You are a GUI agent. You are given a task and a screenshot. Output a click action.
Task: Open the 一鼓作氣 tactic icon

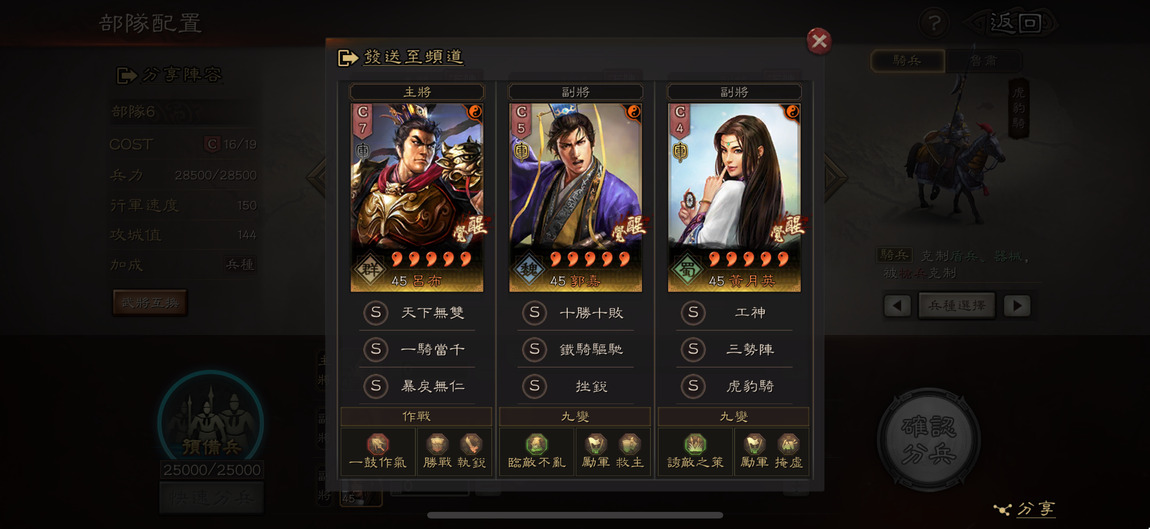point(377,445)
